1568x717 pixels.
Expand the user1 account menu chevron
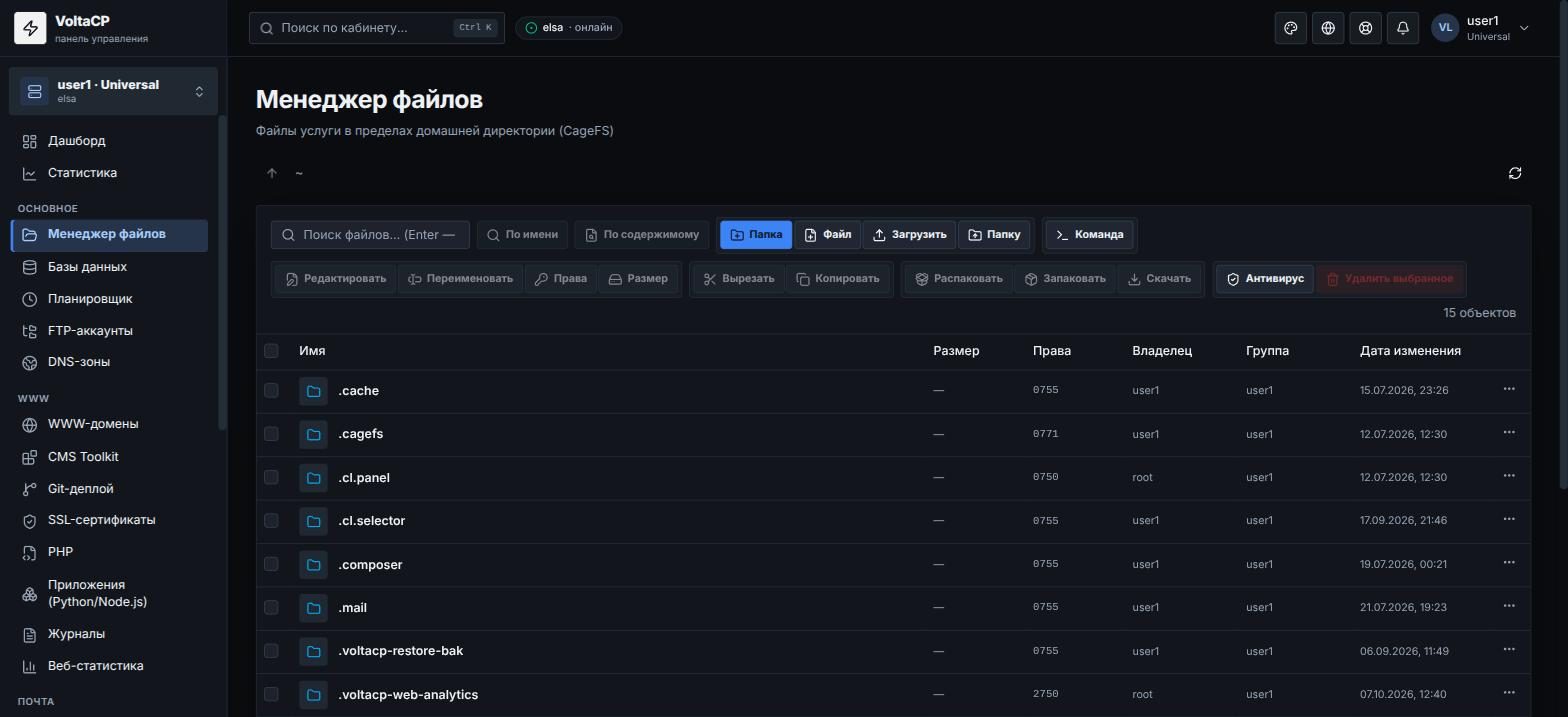click(1524, 28)
